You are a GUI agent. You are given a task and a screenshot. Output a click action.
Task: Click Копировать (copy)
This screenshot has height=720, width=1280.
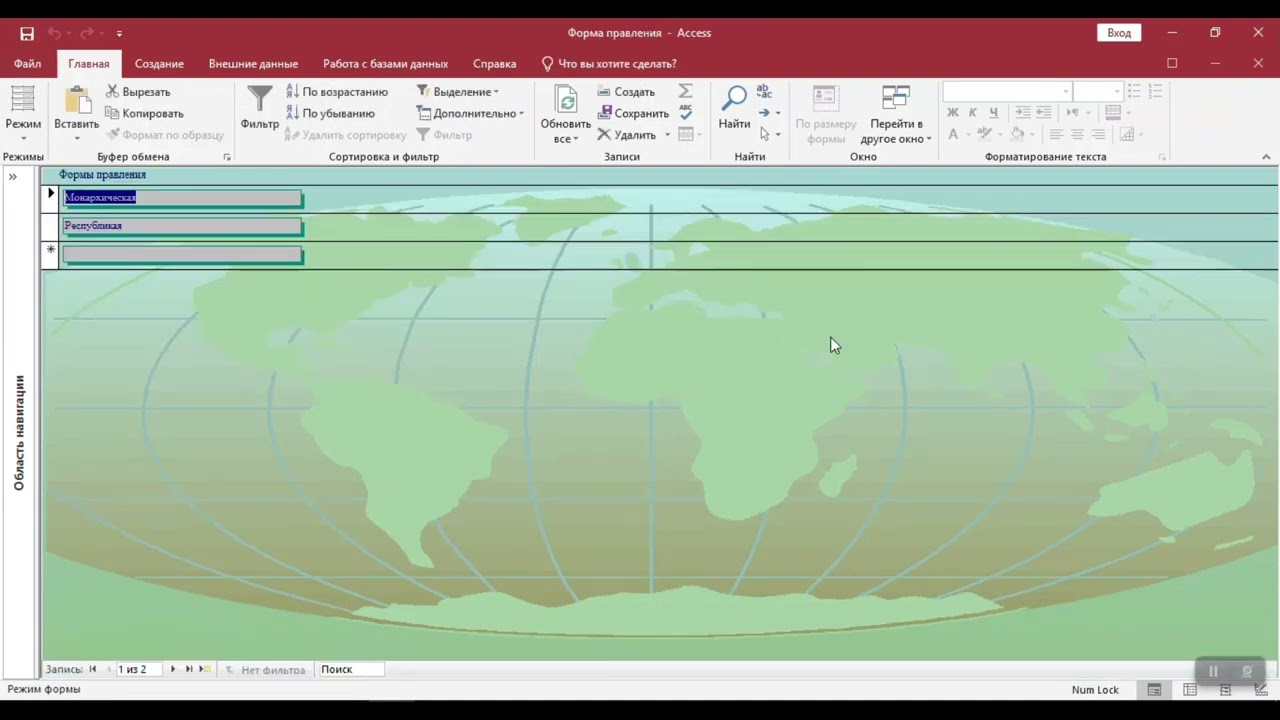click(144, 113)
